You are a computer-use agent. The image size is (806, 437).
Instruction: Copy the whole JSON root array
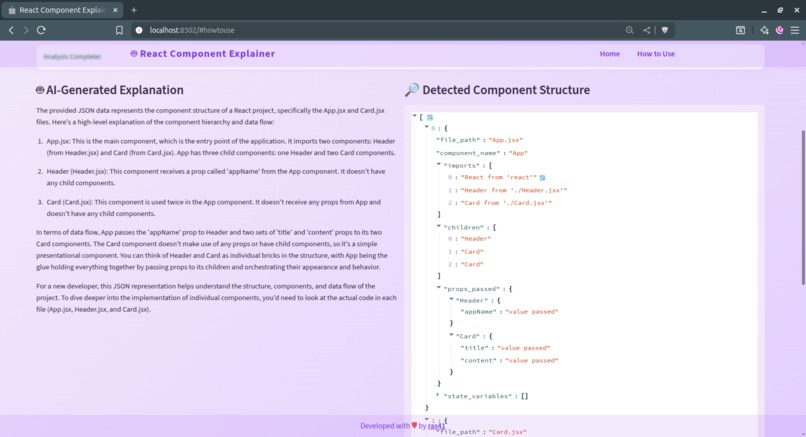tap(430, 117)
